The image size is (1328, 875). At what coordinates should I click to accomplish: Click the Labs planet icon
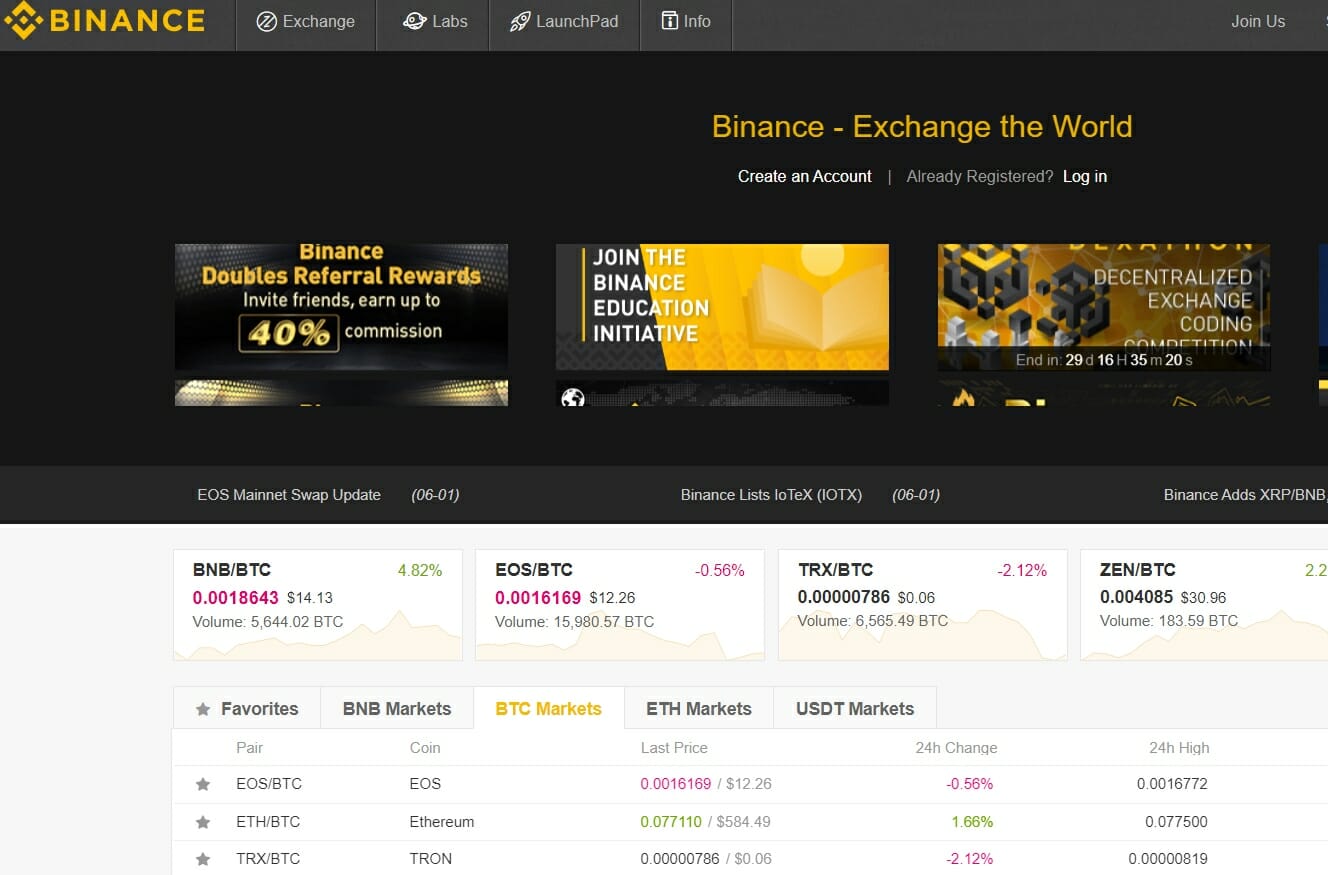point(415,21)
